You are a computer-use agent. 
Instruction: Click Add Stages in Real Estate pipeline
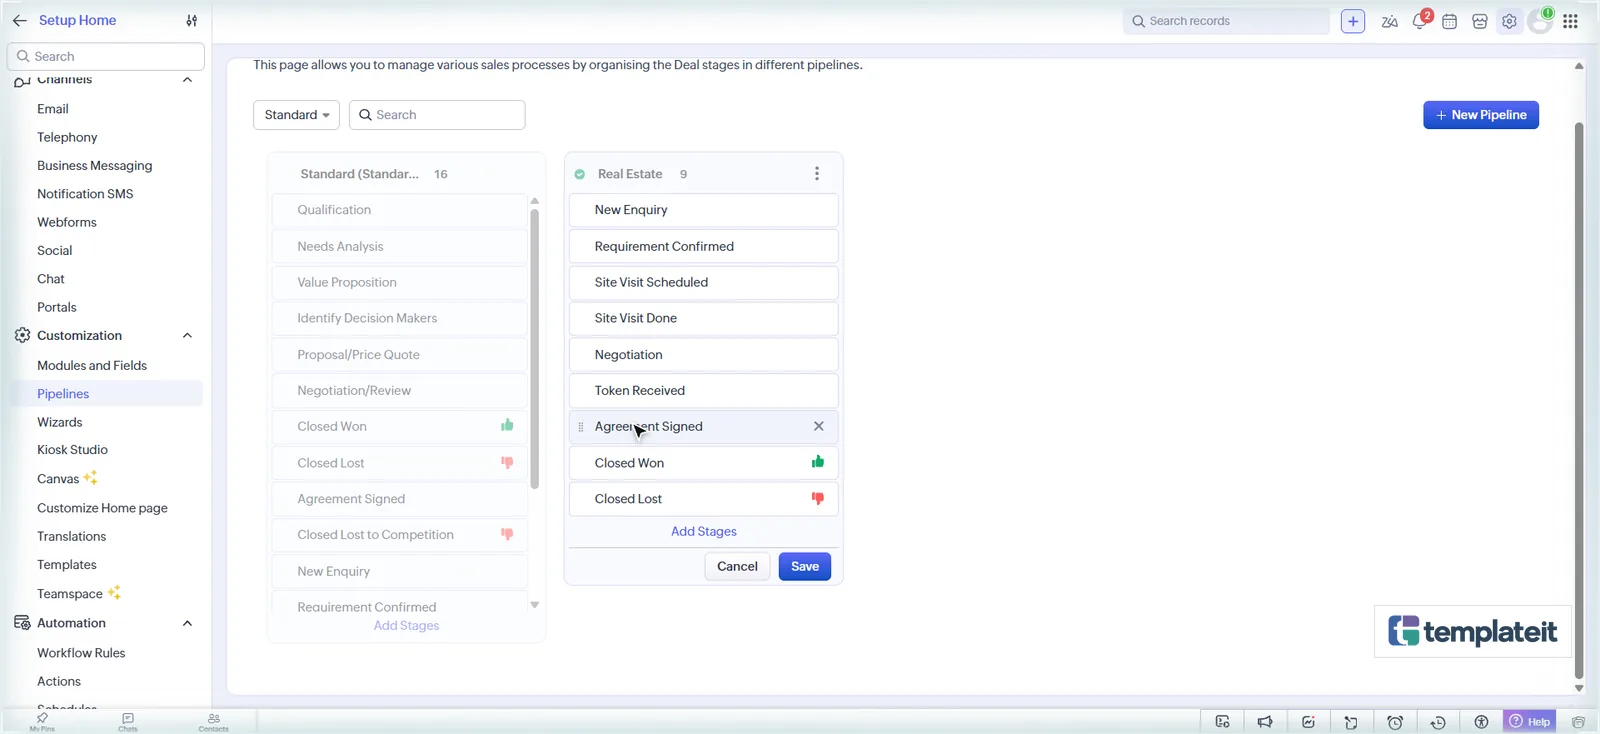coord(704,531)
